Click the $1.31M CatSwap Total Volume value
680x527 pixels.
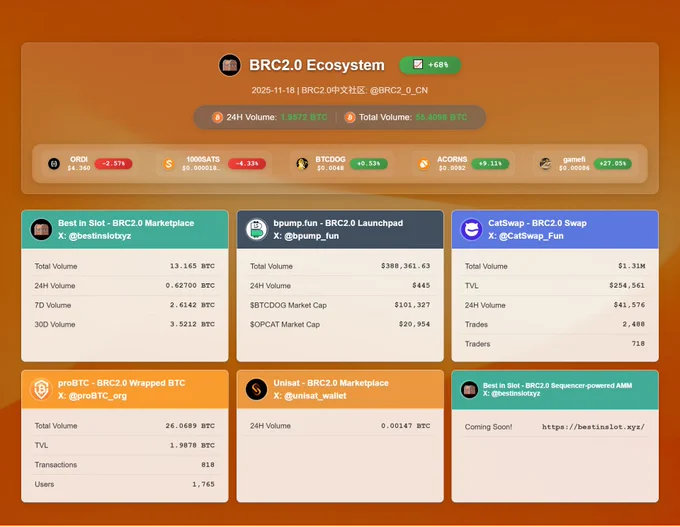tap(631, 266)
